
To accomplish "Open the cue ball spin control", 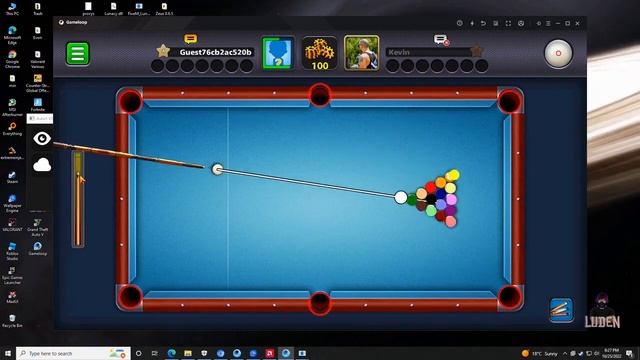I will [x=558, y=53].
